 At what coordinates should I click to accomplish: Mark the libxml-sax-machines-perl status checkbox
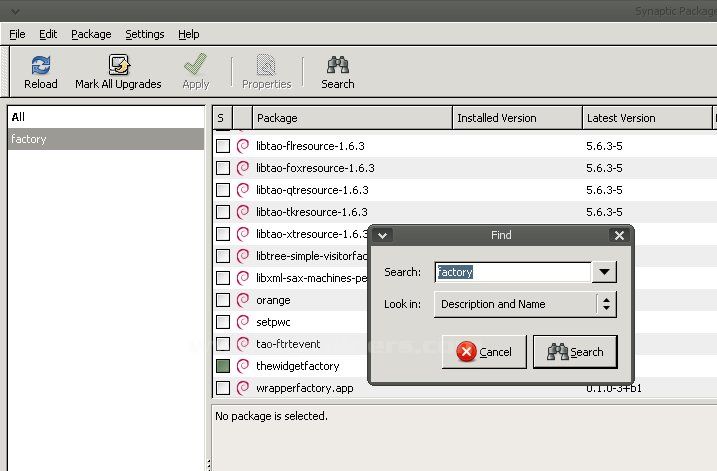click(x=223, y=278)
